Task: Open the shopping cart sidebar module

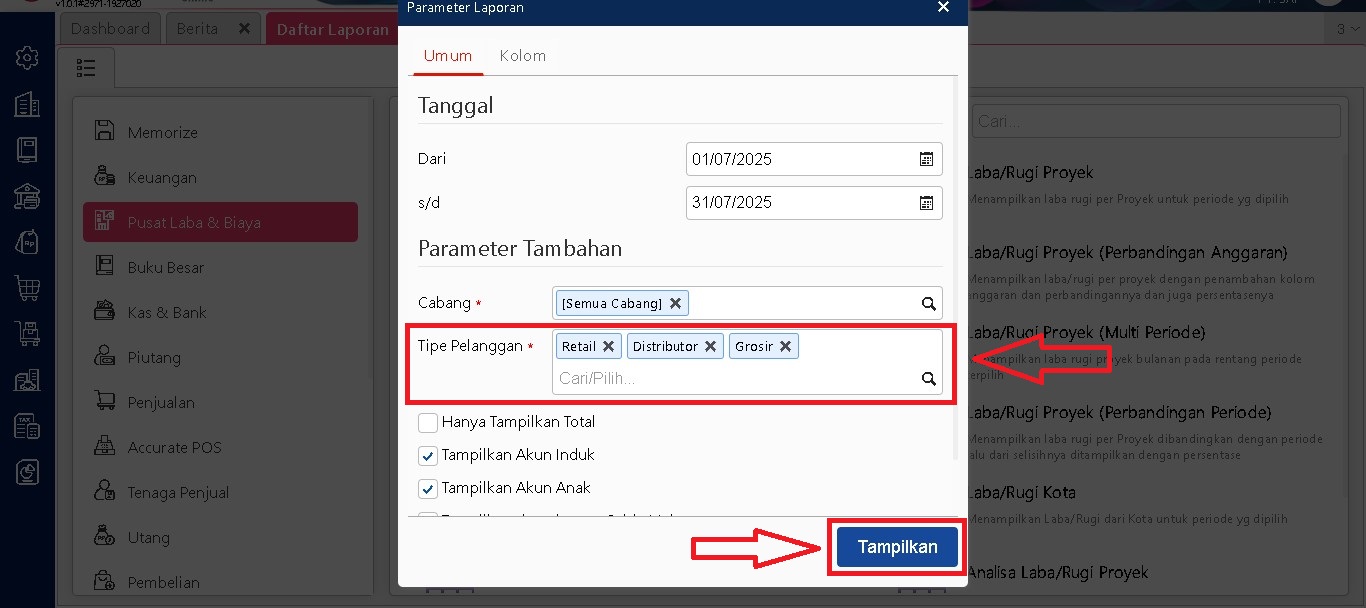Action: click(x=27, y=288)
